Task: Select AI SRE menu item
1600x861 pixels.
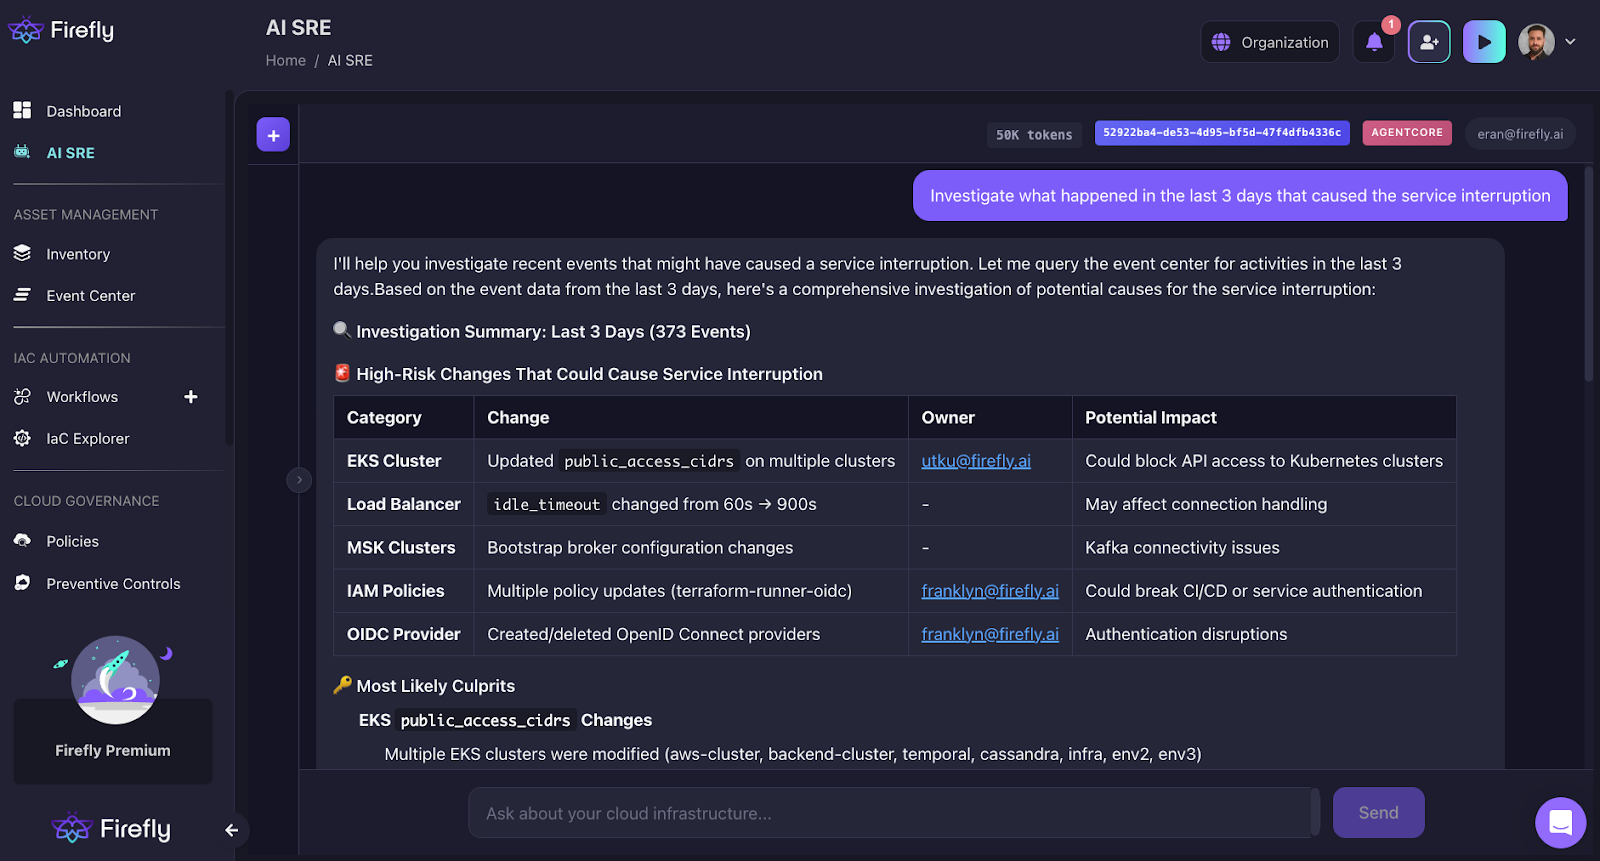Action: pyautogui.click(x=71, y=153)
